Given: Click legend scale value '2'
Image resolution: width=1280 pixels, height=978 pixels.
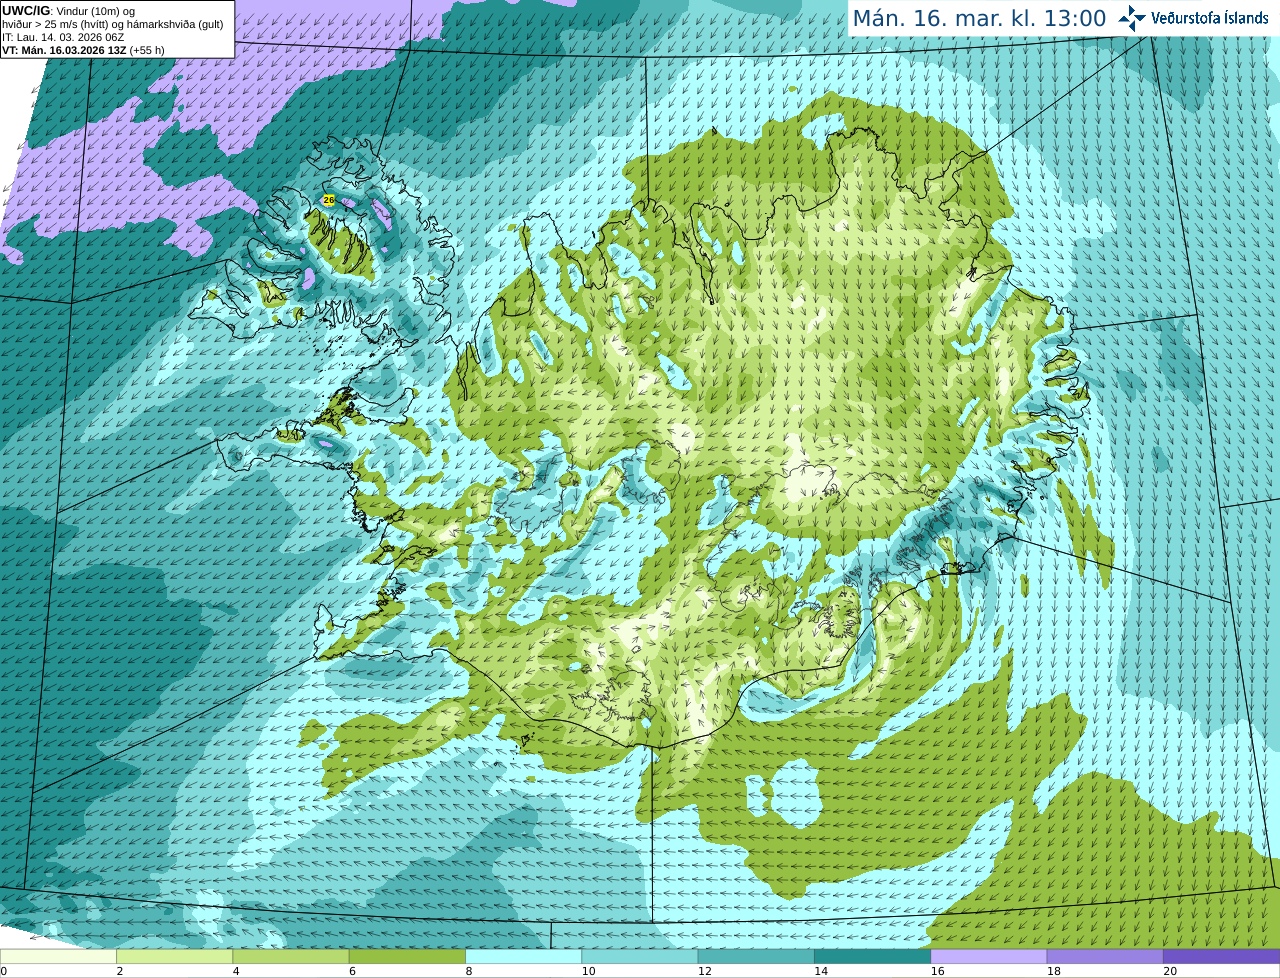Looking at the screenshot, I should [x=119, y=971].
